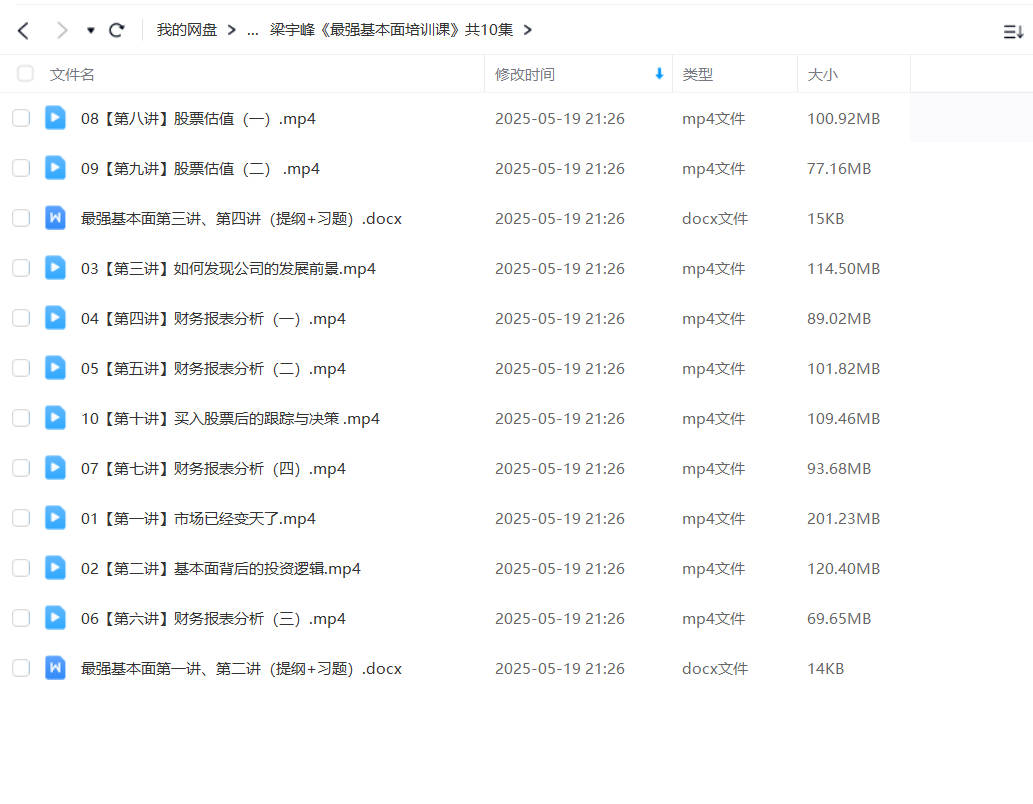Viewport: 1033px width, 804px height.
Task: Click the 100.92MB size value
Action: pyautogui.click(x=843, y=119)
